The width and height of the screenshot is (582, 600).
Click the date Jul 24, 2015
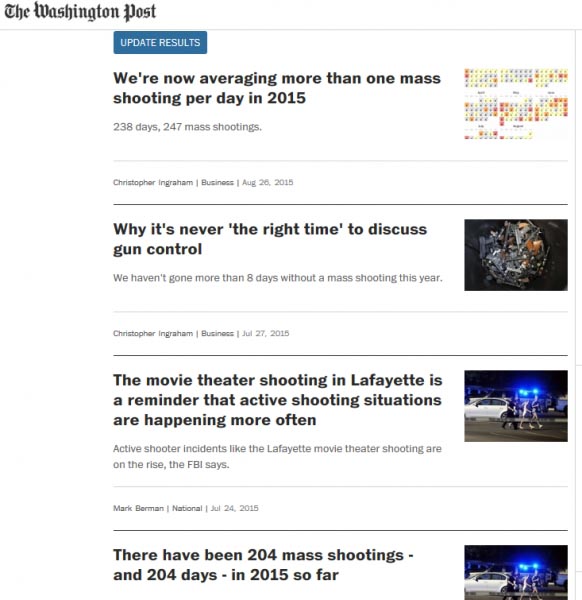coord(235,508)
